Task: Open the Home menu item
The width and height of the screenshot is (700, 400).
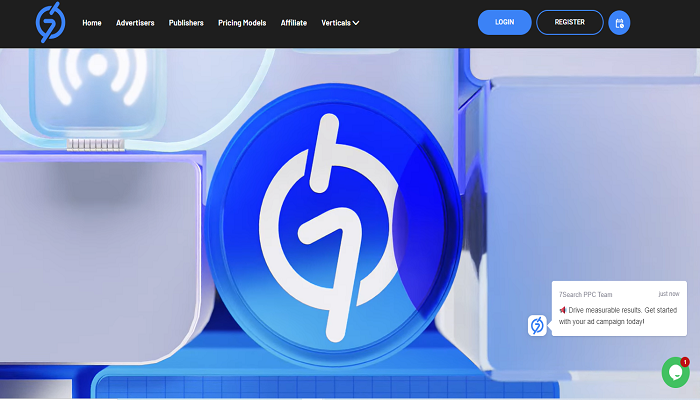Action: (x=92, y=23)
